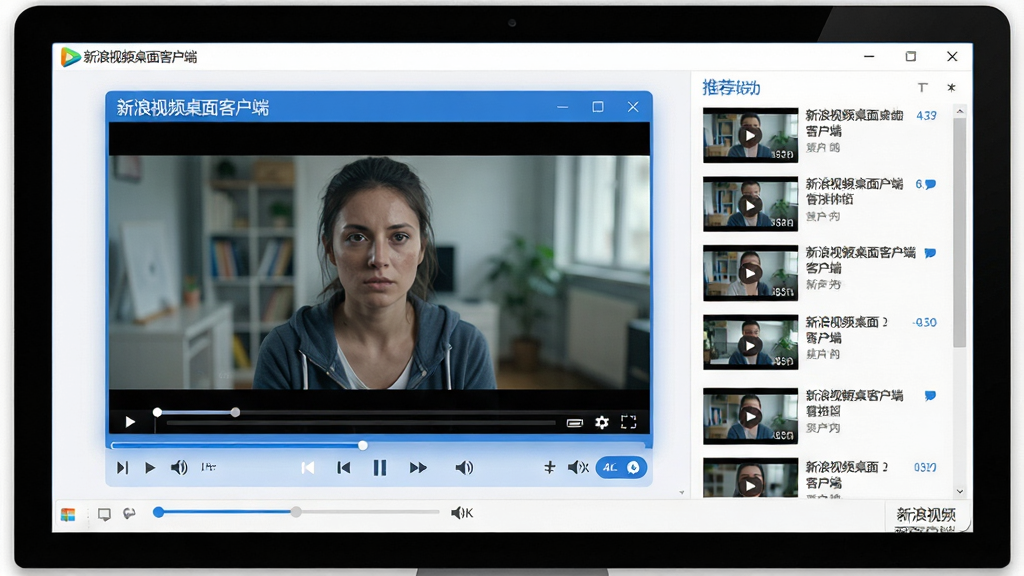This screenshot has height=576, width=1024.
Task: Open the 推荐 recommendations tab heading
Action: [x=731, y=88]
